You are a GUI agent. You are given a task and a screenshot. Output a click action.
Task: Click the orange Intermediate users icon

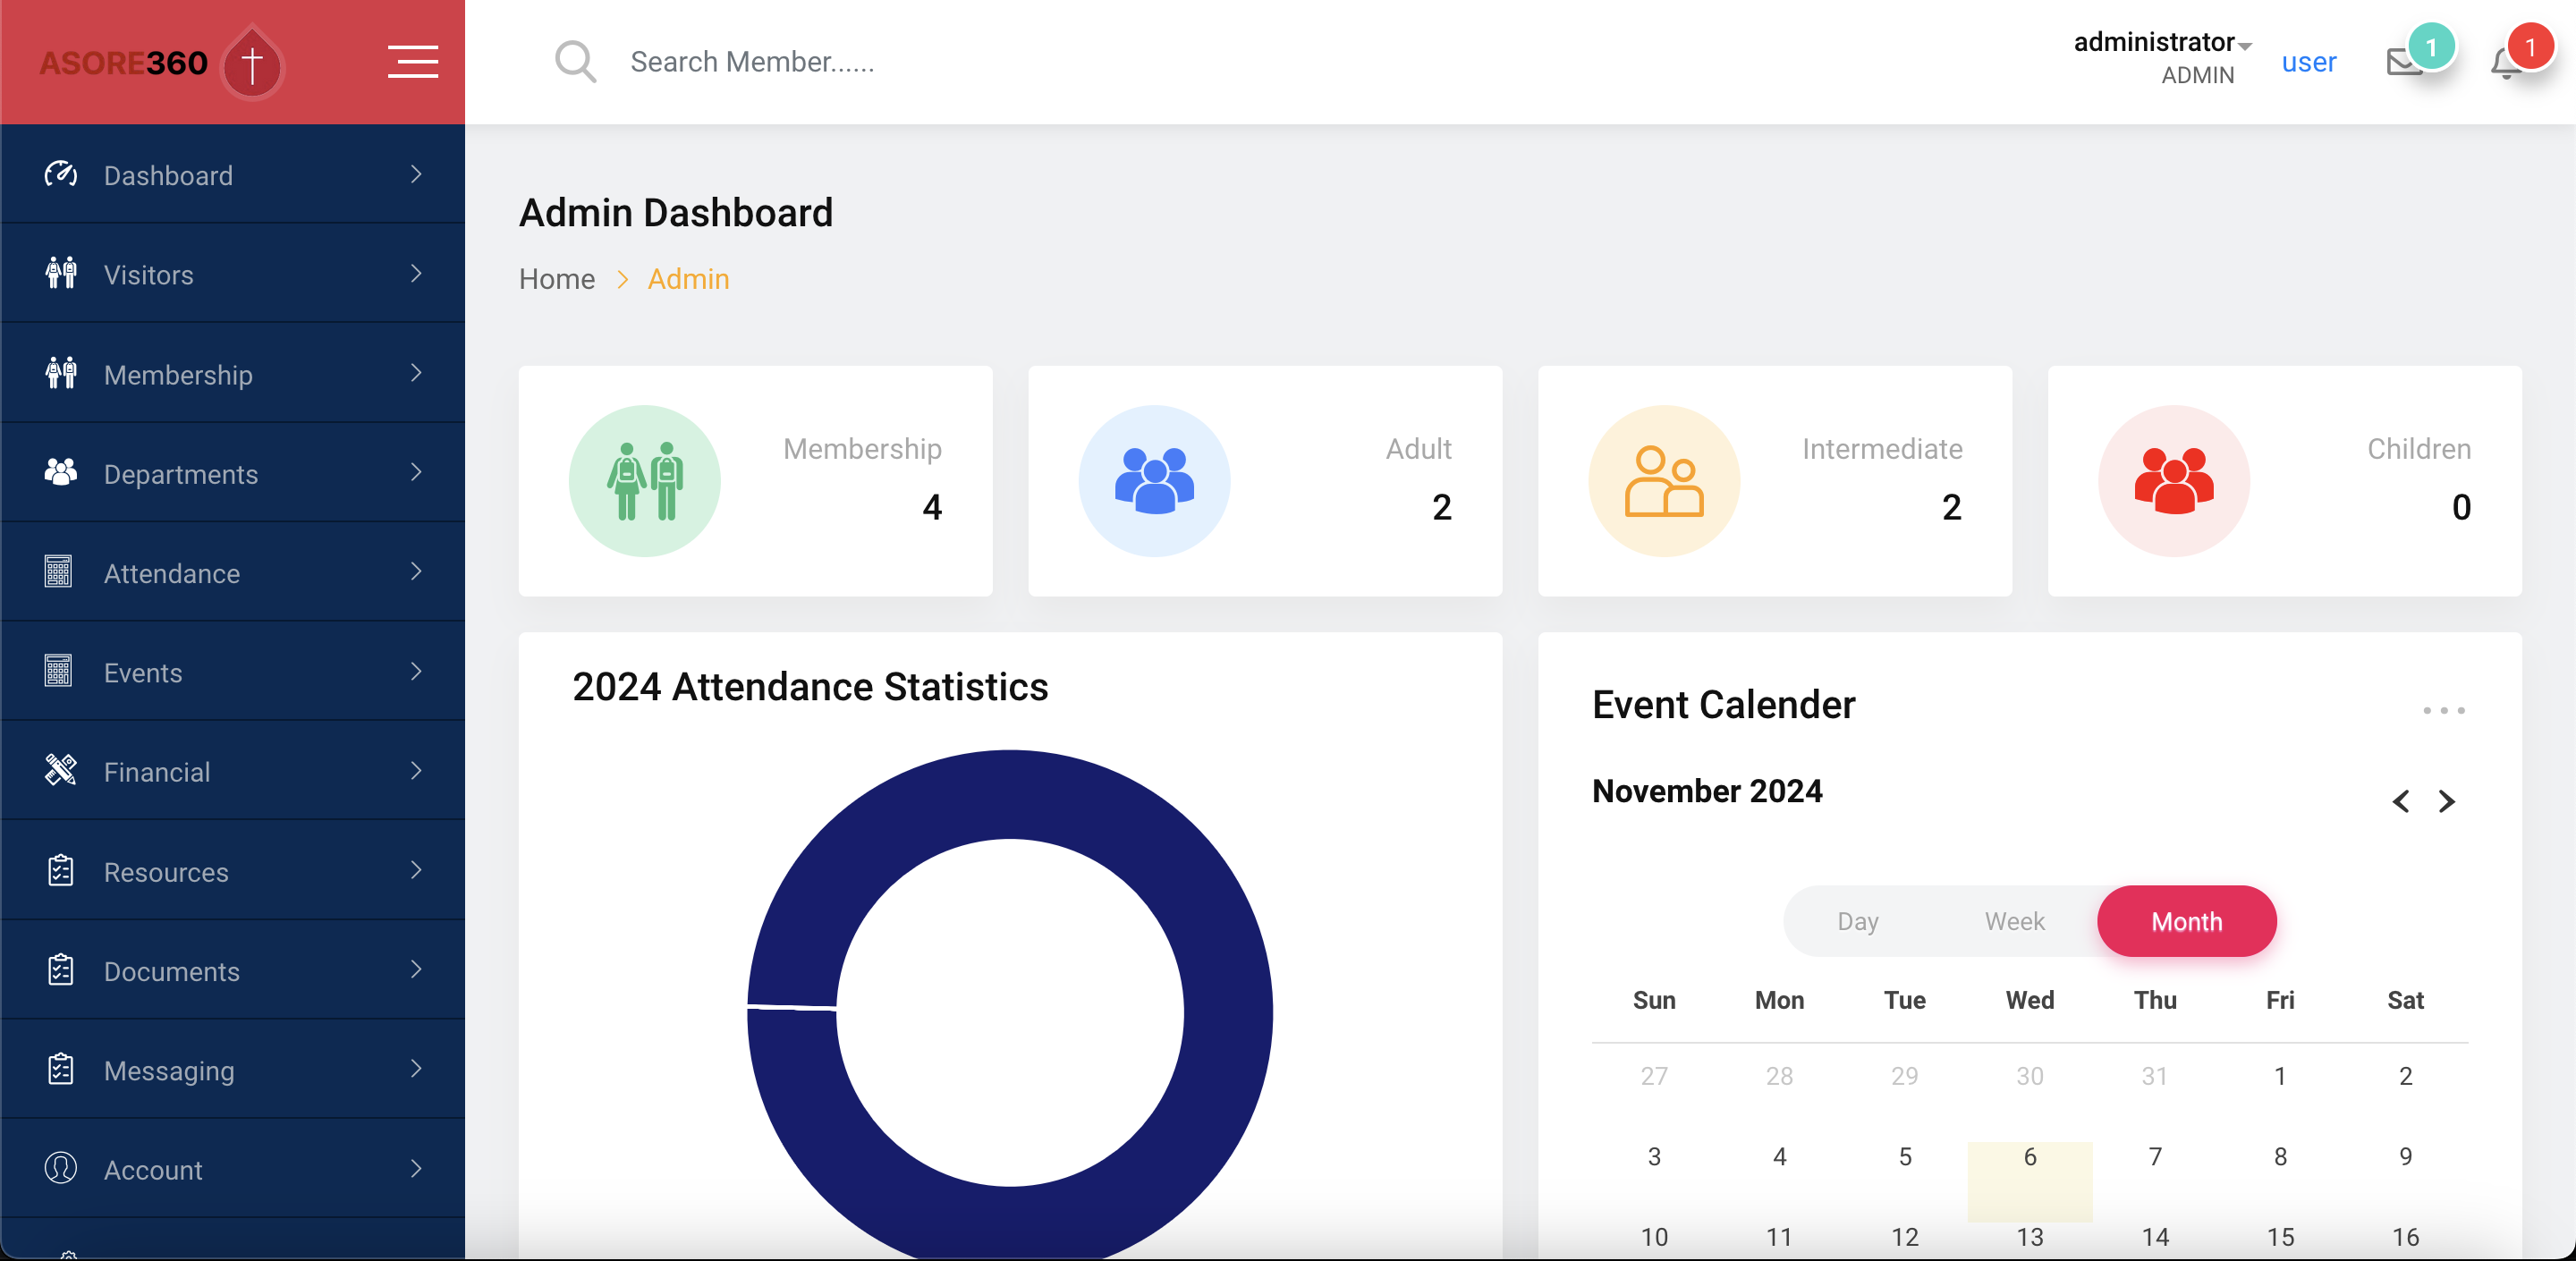(1664, 481)
